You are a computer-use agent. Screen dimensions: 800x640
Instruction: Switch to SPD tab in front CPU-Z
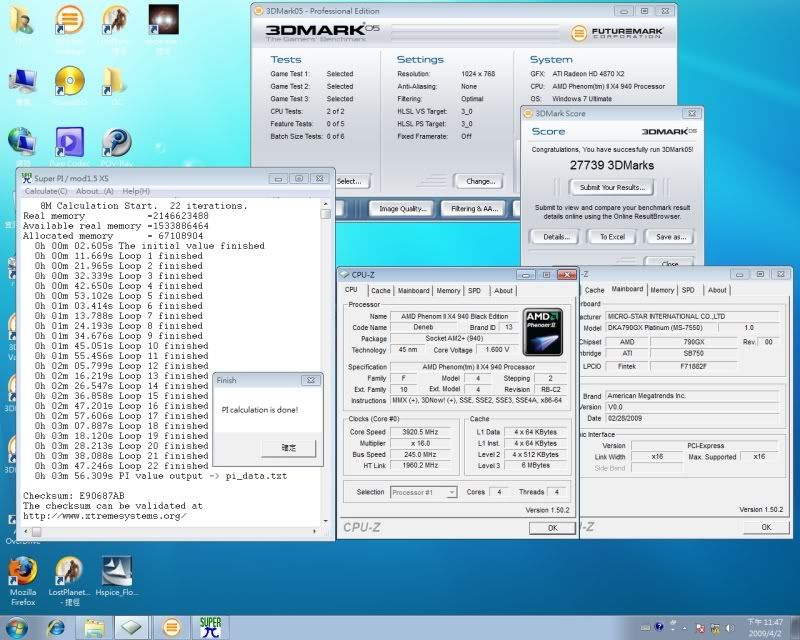[x=474, y=290]
